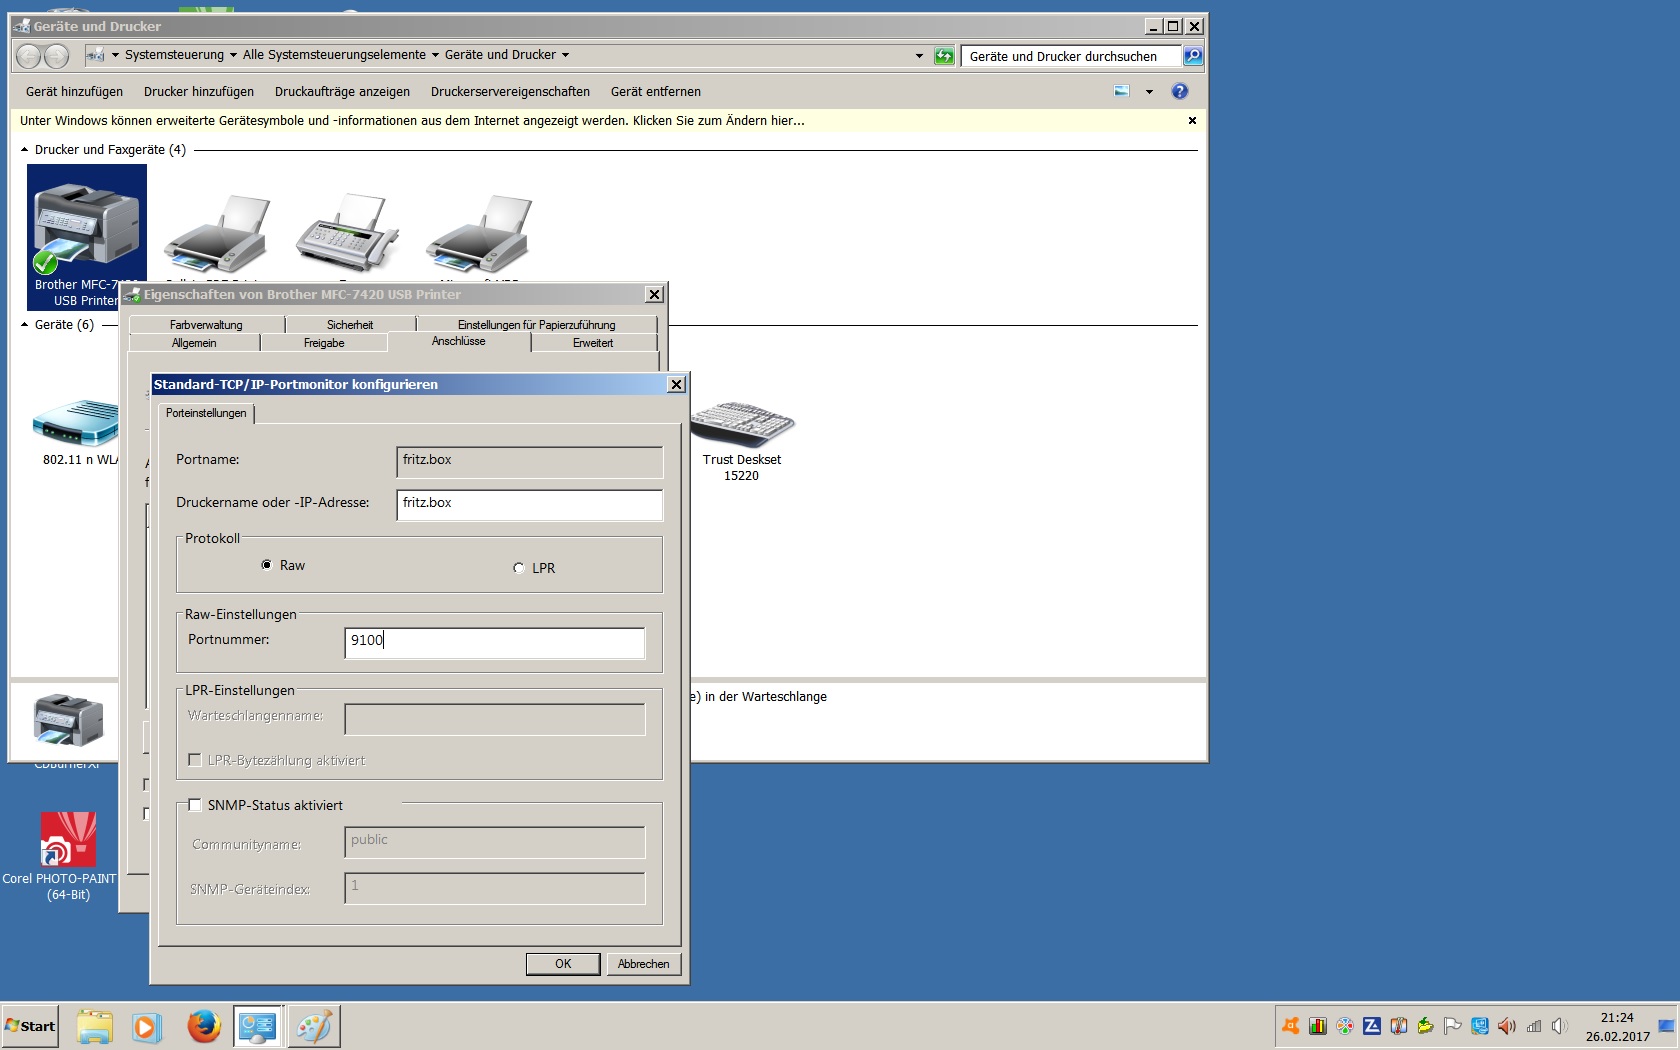Switch to the Paint taskbar button
Screen dimensions: 1680x1050
(x=314, y=1027)
